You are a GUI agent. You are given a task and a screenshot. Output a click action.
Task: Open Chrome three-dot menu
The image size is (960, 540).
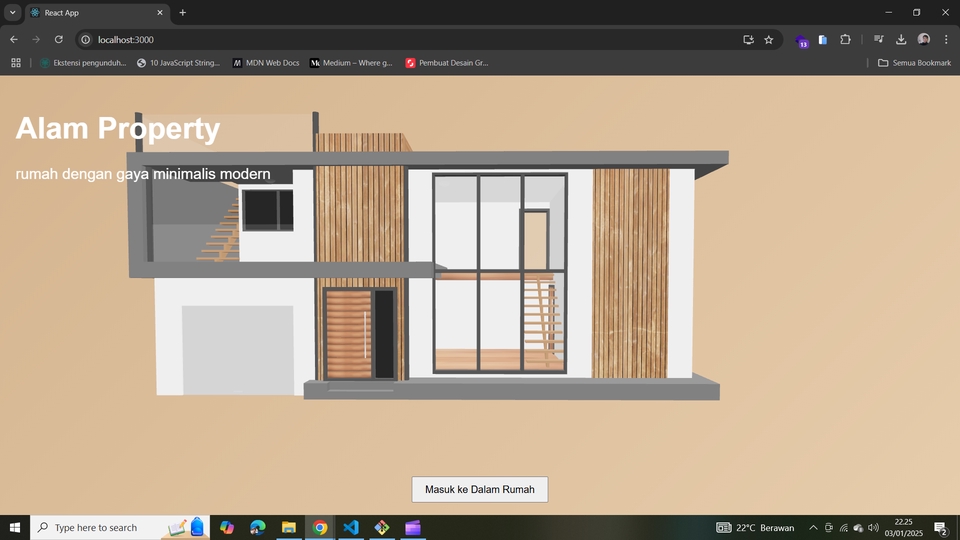click(x=946, y=40)
